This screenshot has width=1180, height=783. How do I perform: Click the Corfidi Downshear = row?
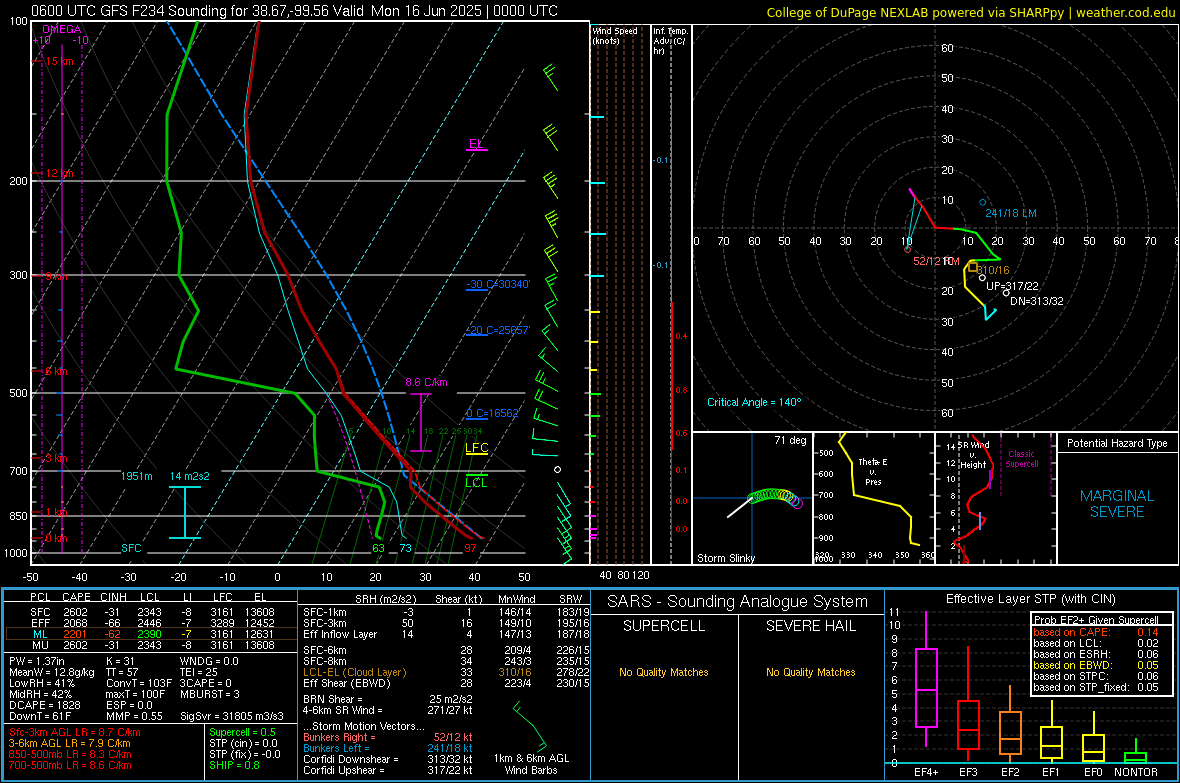[x=388, y=759]
